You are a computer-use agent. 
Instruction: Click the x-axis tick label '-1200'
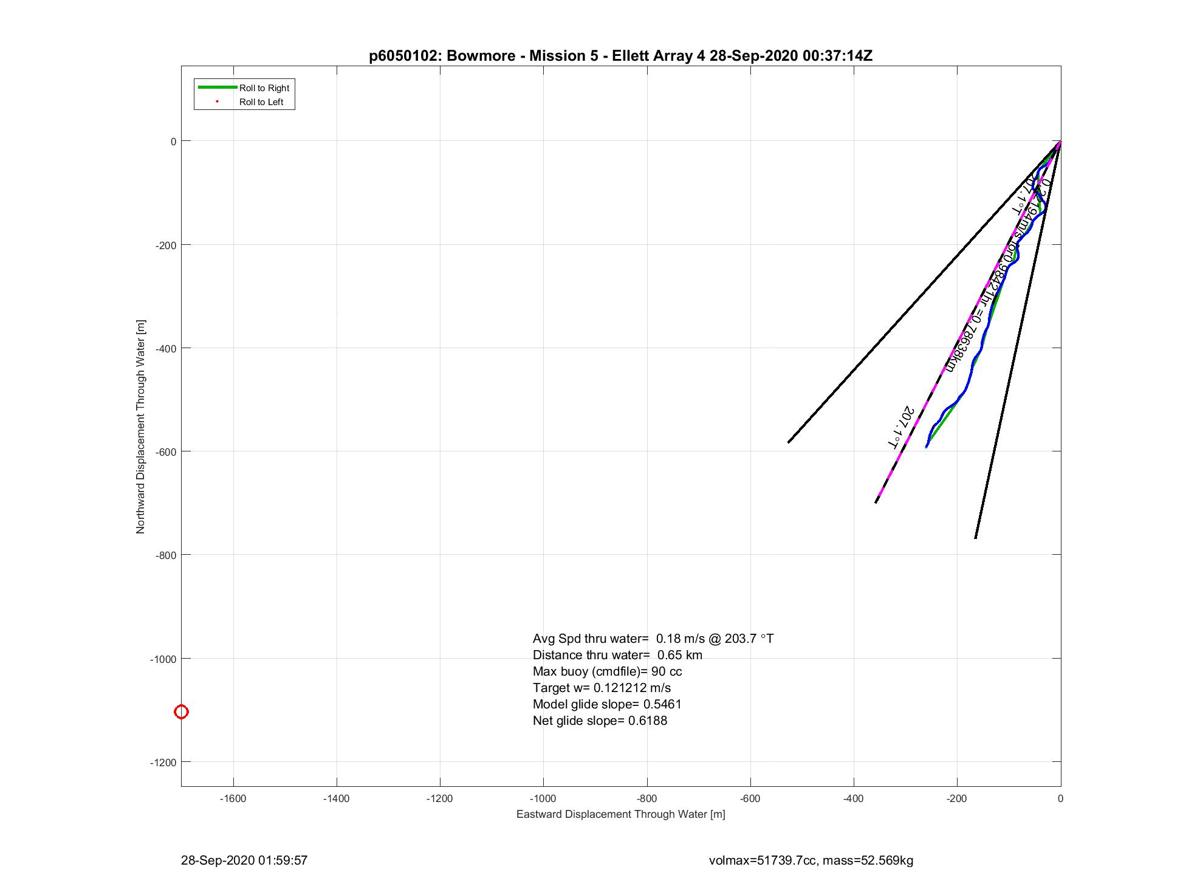[440, 799]
